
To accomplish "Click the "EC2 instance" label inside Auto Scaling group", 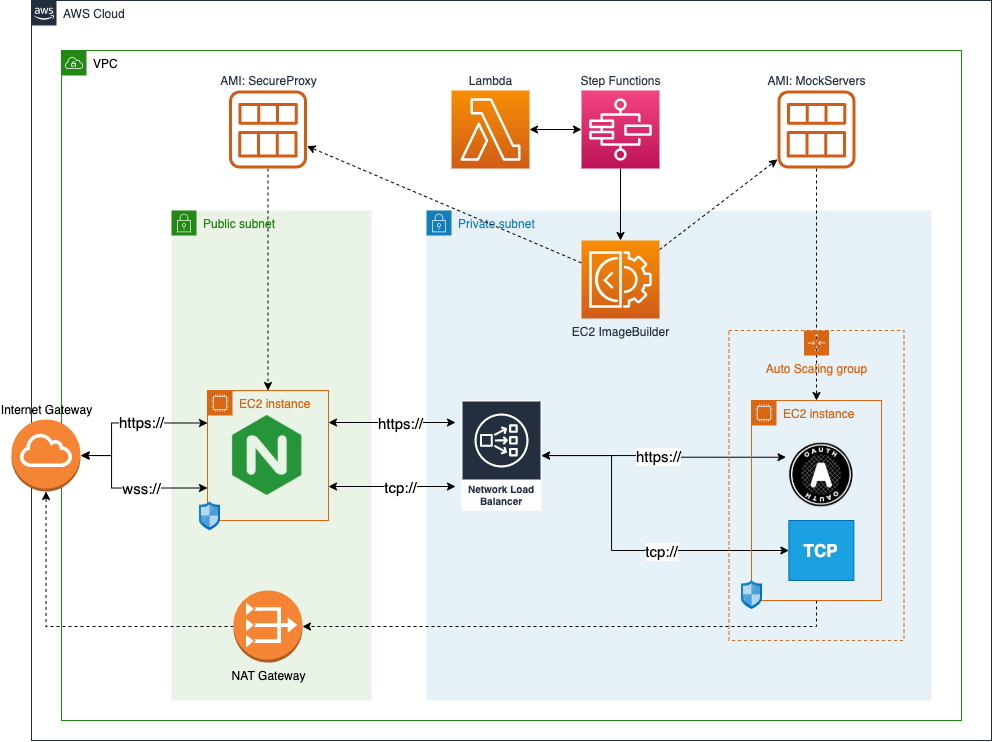I will [x=818, y=414].
